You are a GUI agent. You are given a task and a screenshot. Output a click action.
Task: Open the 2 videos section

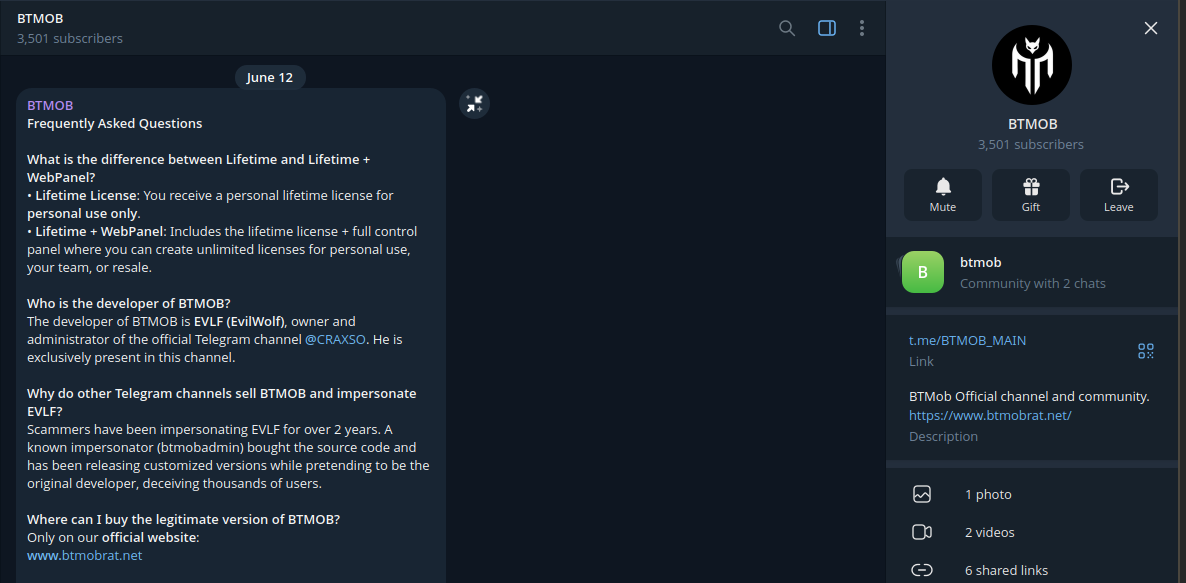(x=1032, y=532)
